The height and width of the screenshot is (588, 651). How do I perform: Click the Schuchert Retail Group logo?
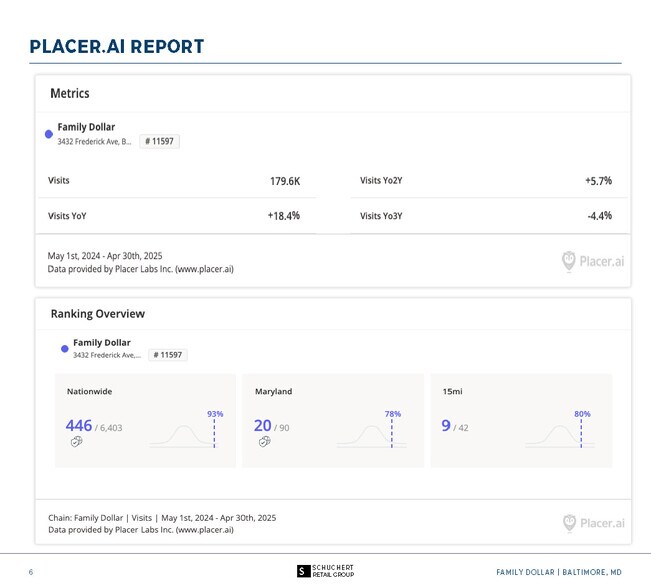(x=326, y=571)
